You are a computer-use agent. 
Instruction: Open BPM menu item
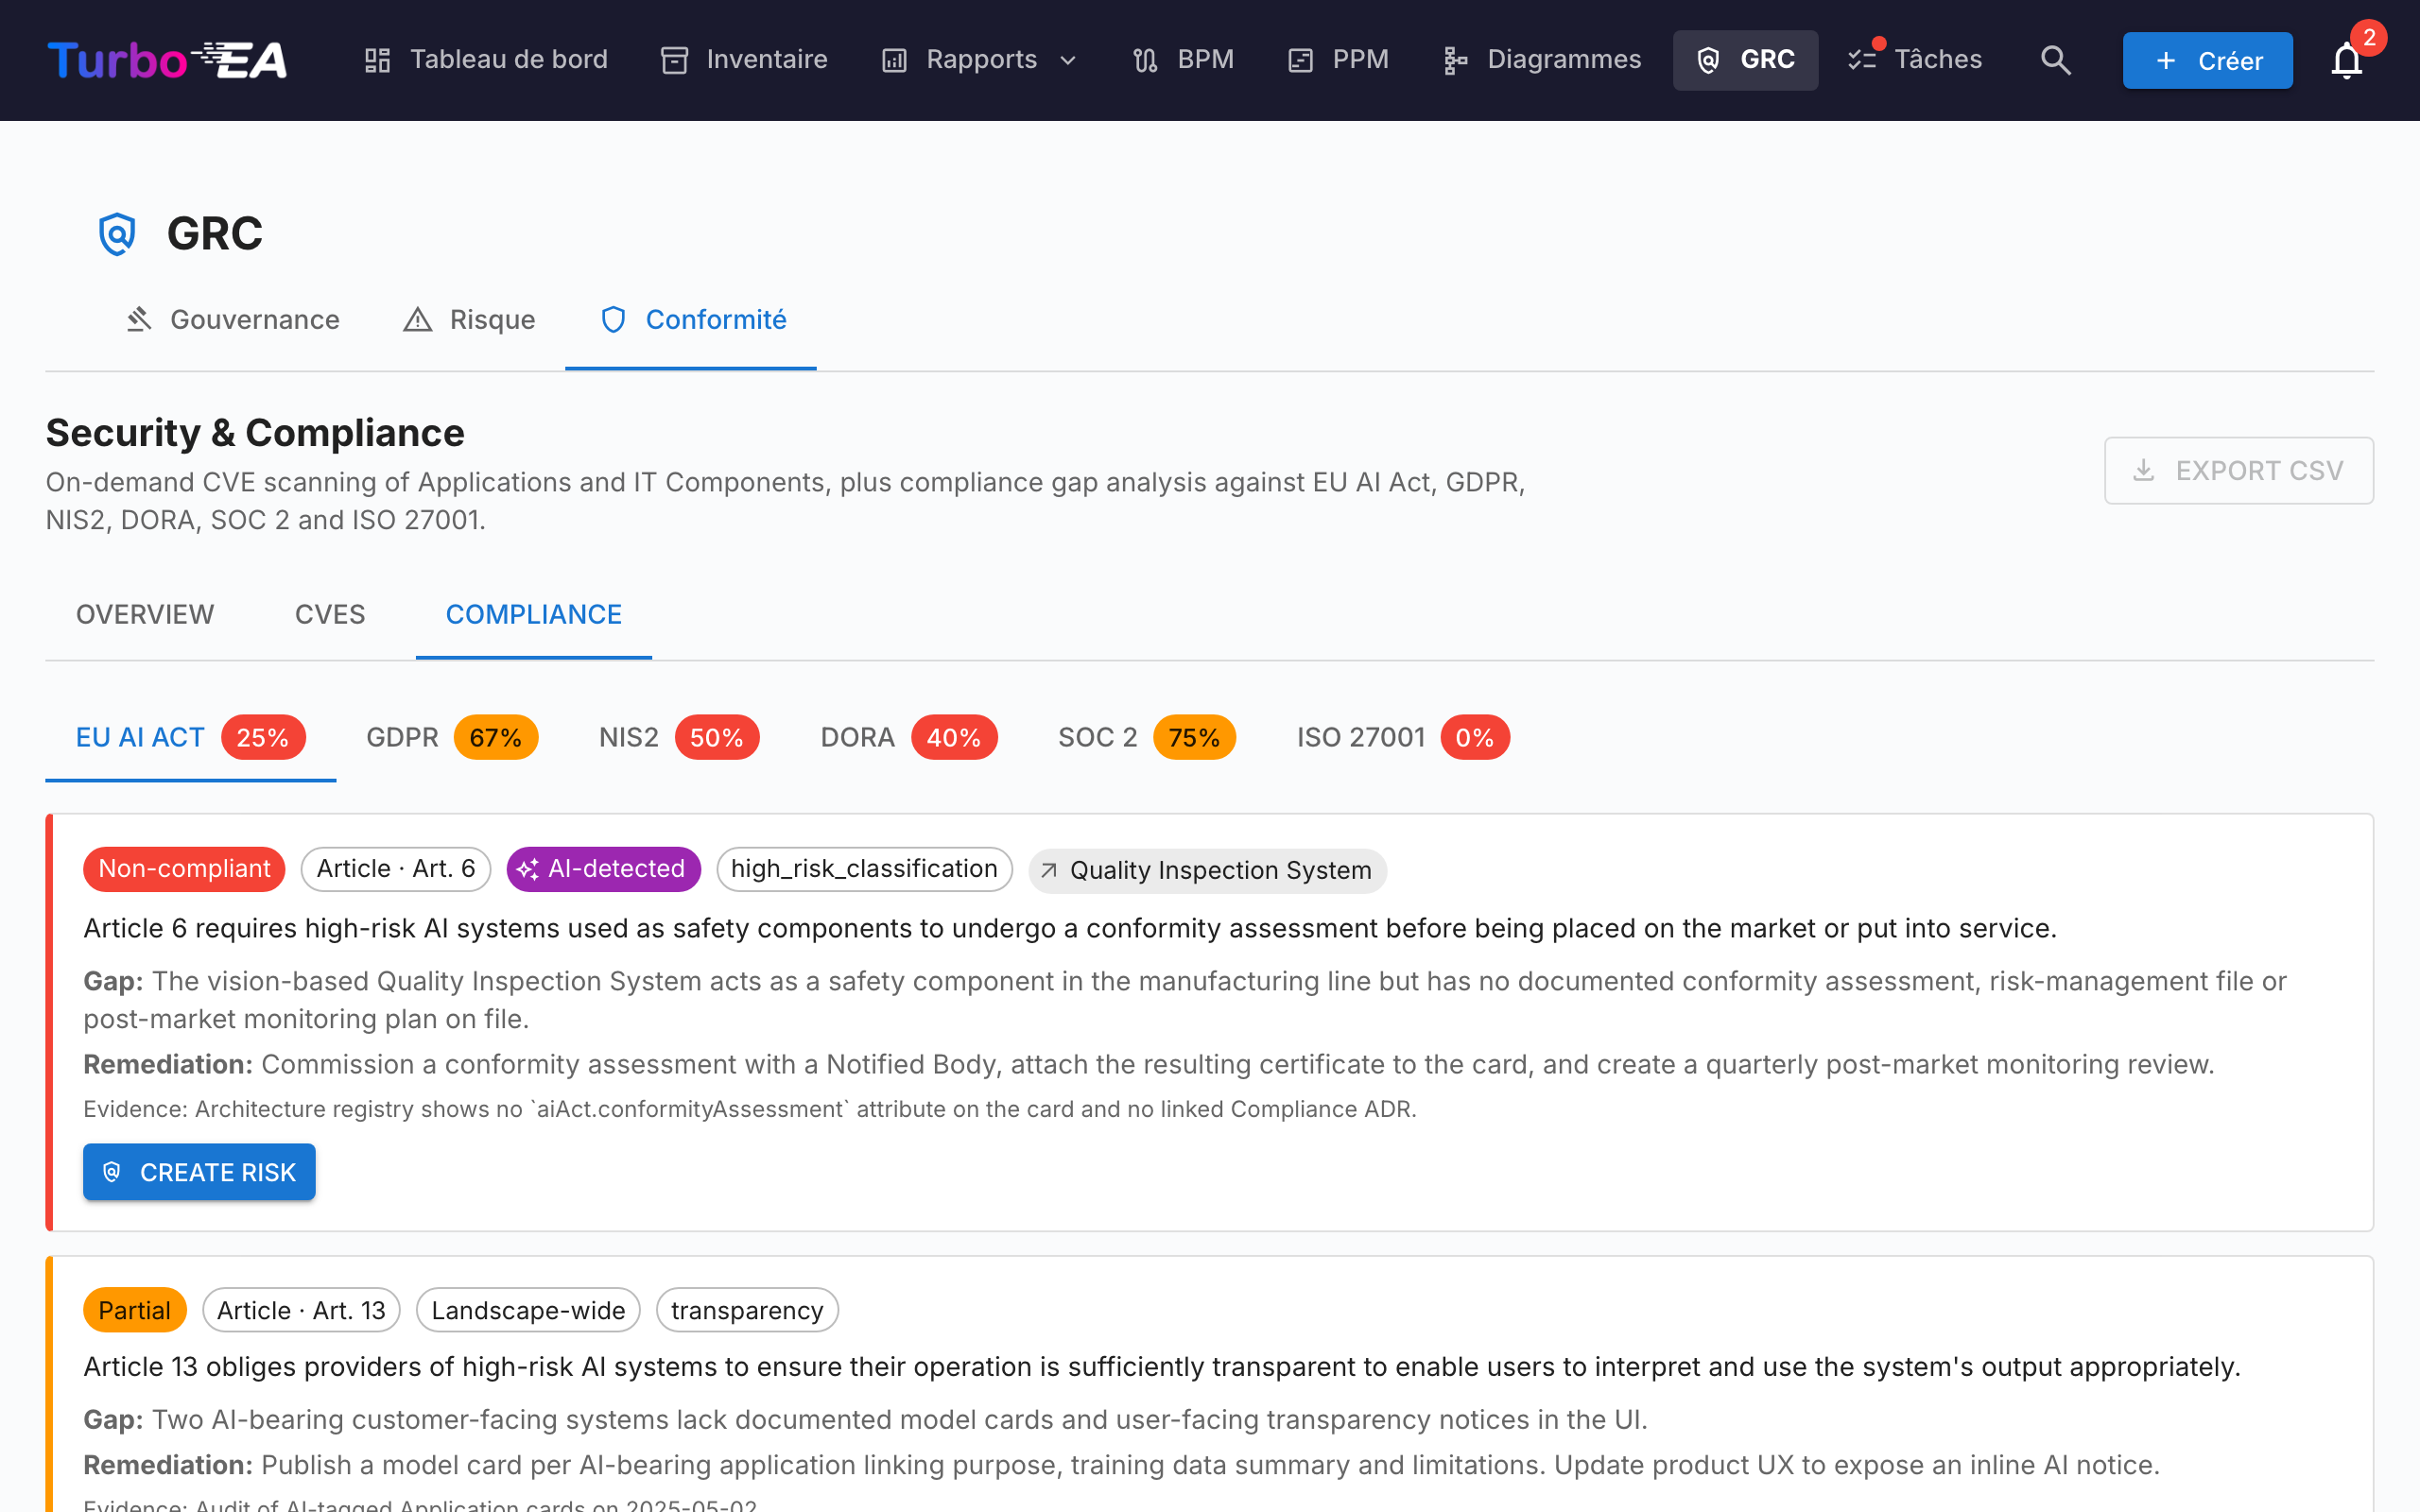click(x=1184, y=60)
